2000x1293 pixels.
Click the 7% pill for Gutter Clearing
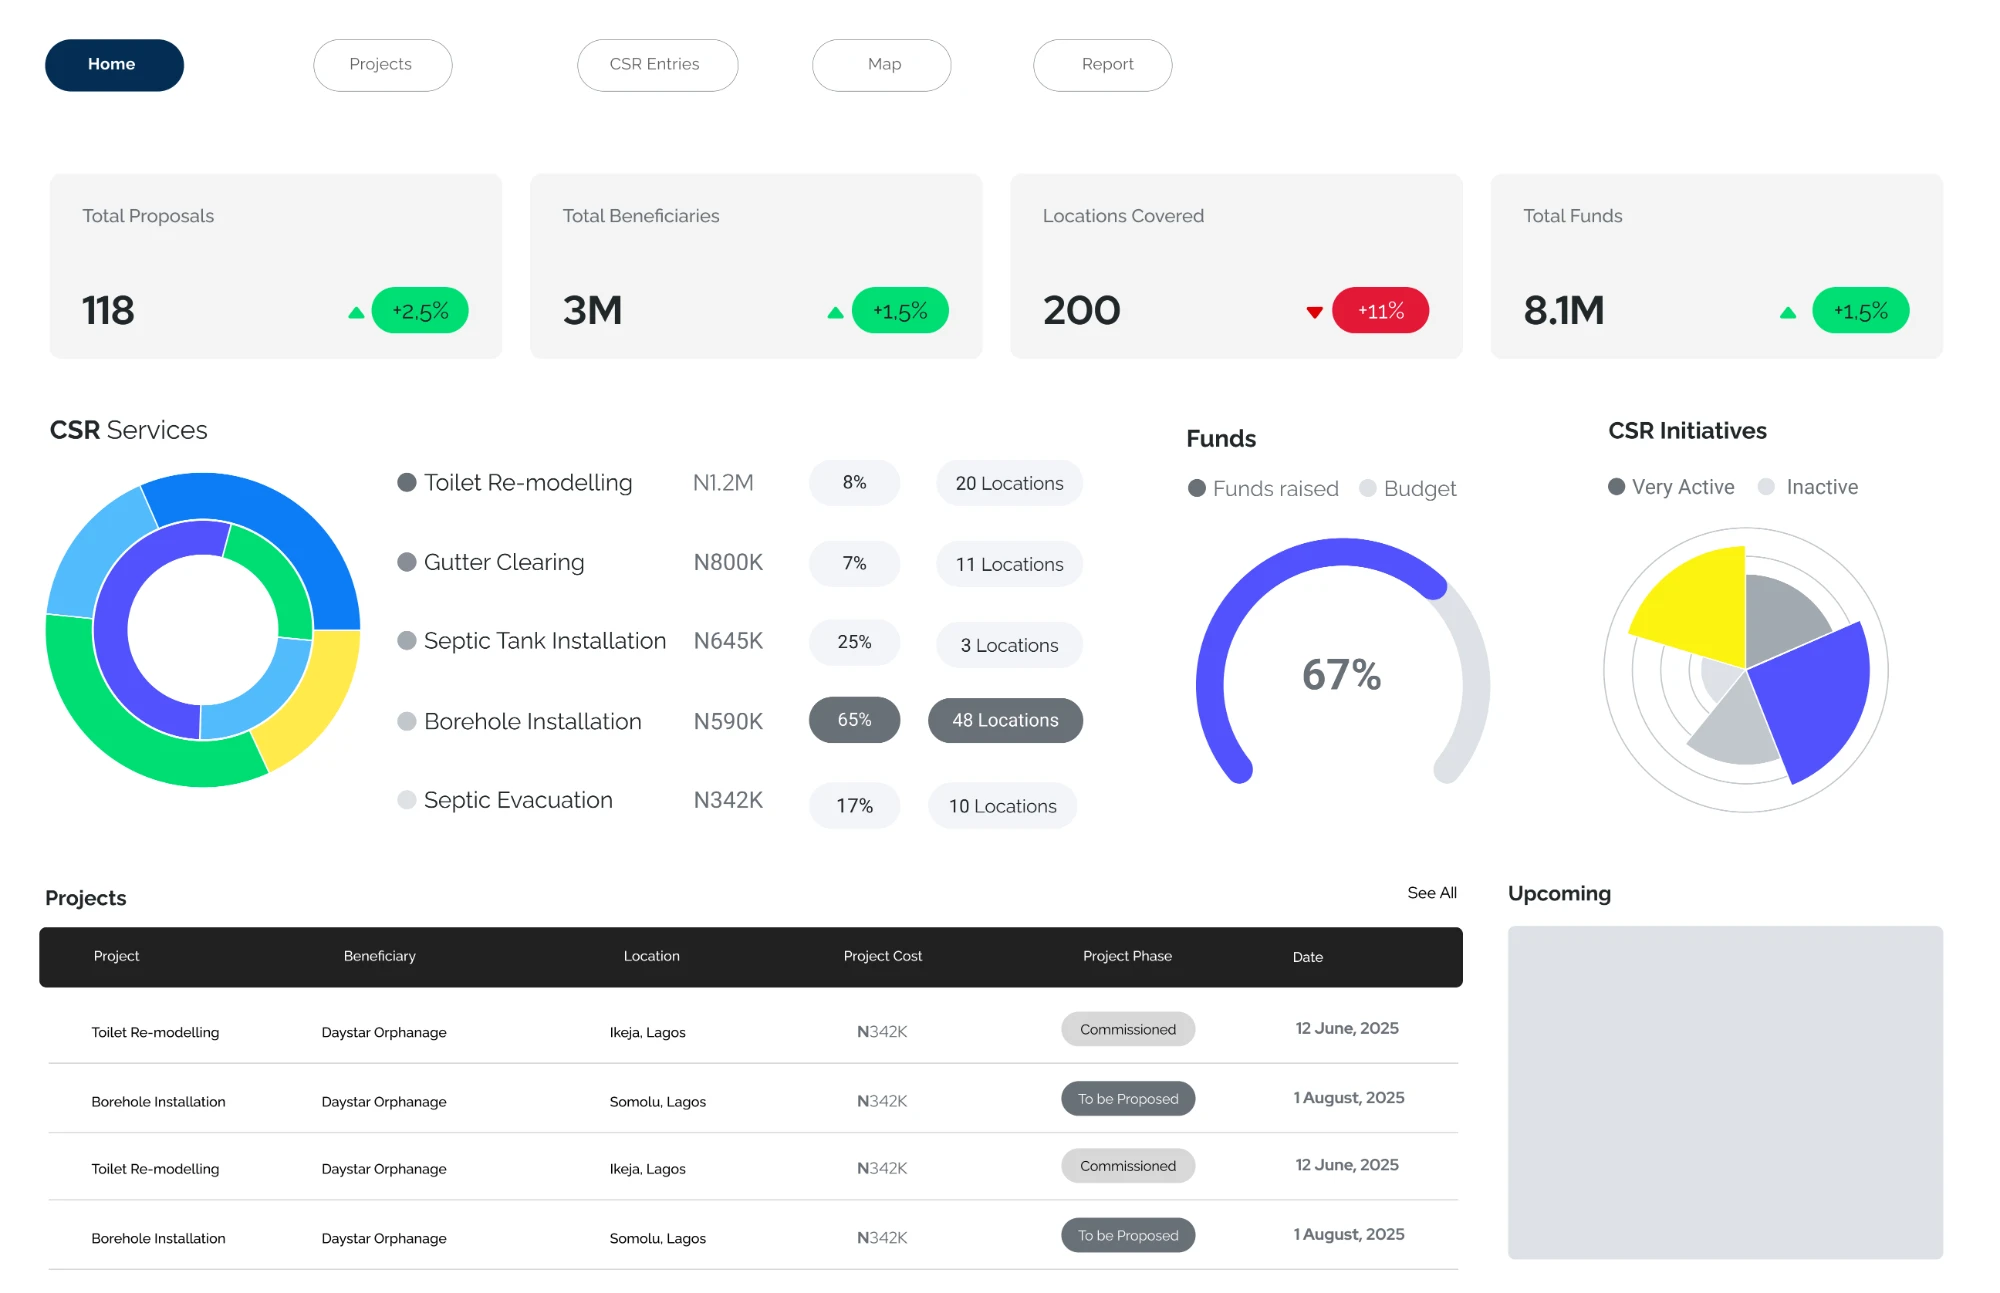[855, 564]
